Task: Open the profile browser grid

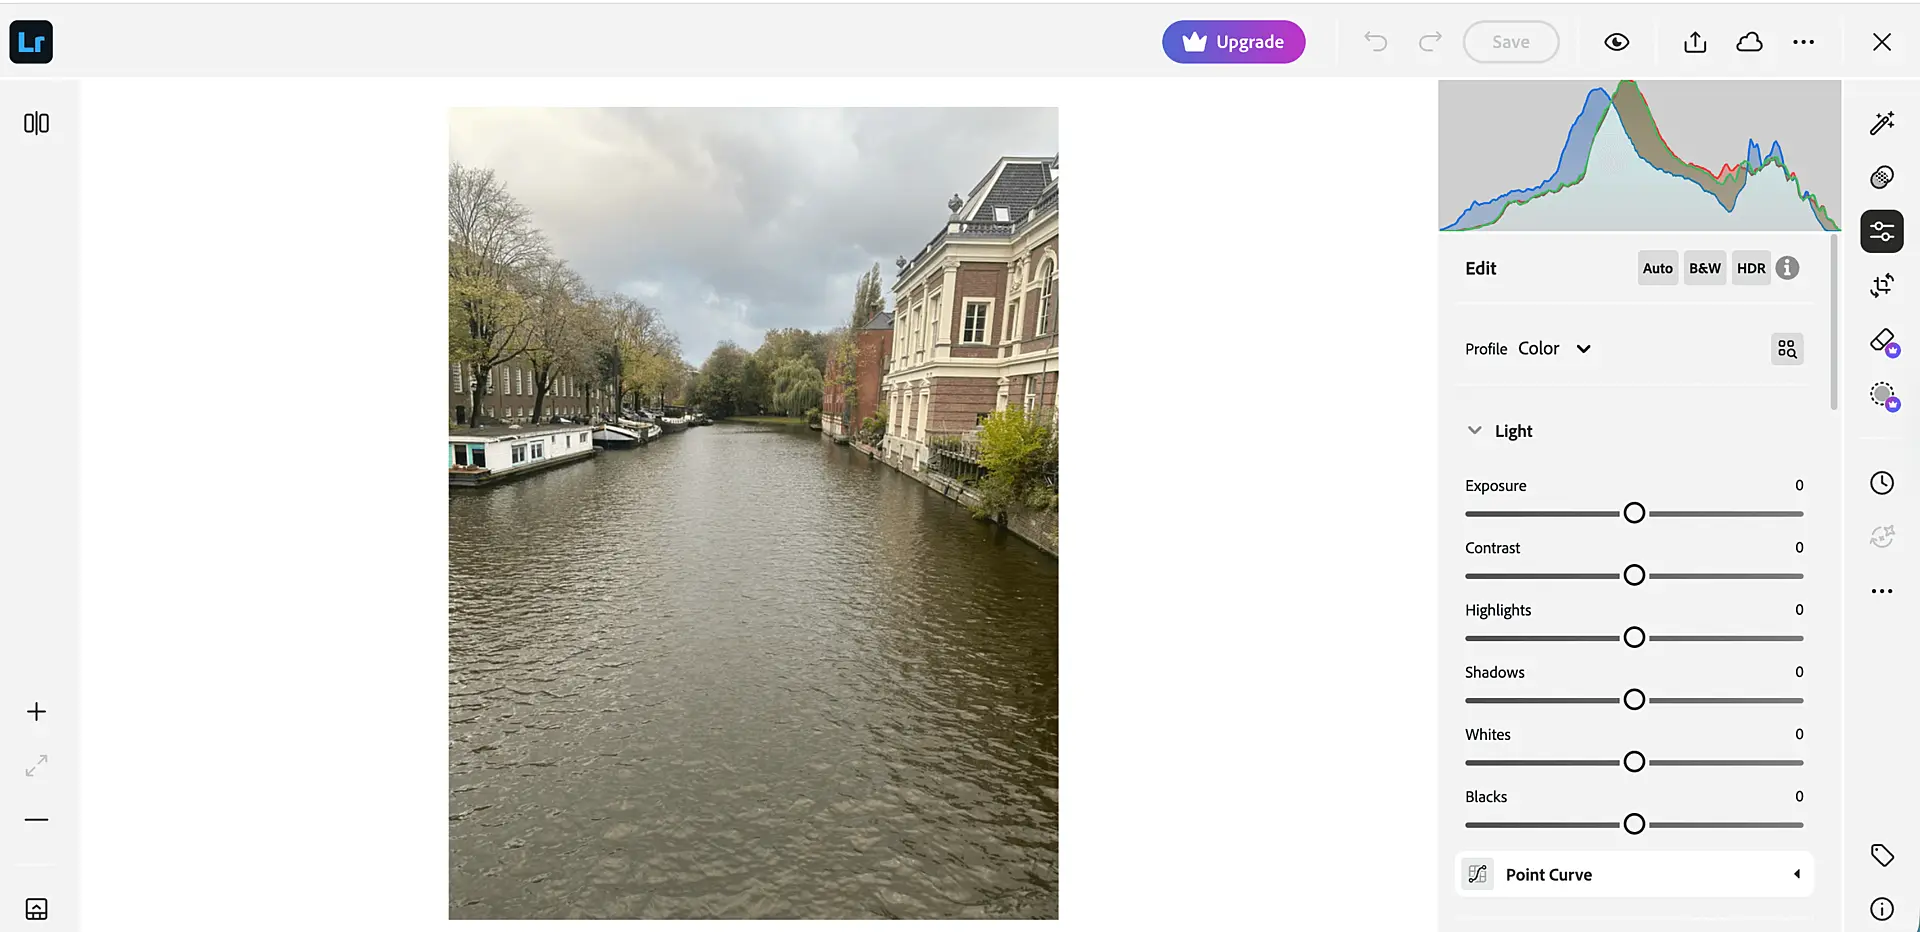Action: 1787,348
